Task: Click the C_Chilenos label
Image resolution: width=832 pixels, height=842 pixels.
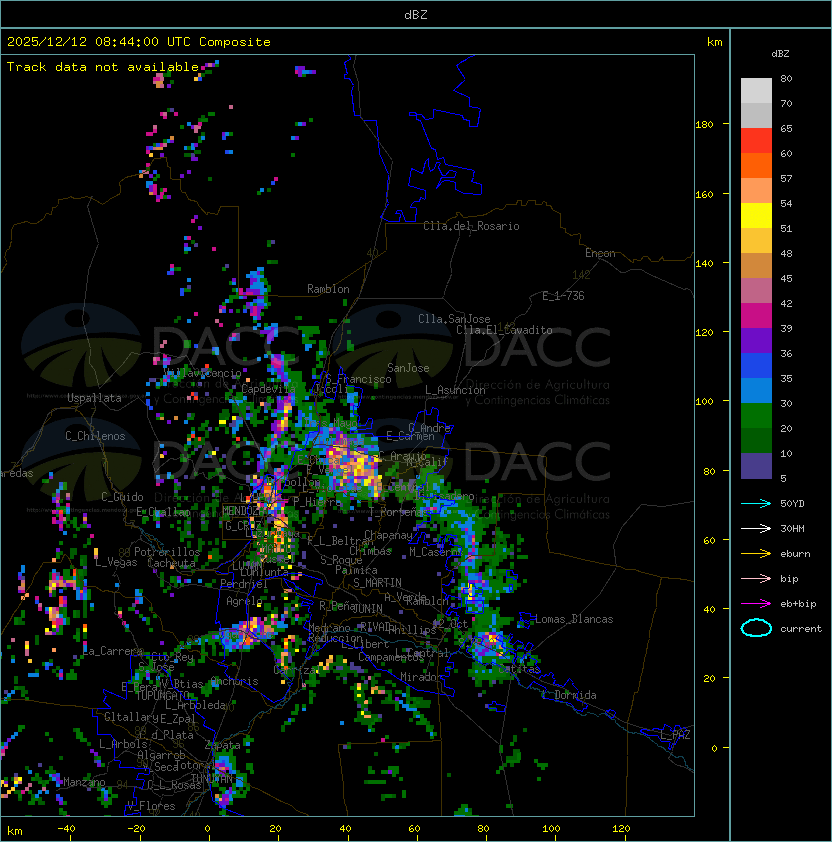Action: 95,436
